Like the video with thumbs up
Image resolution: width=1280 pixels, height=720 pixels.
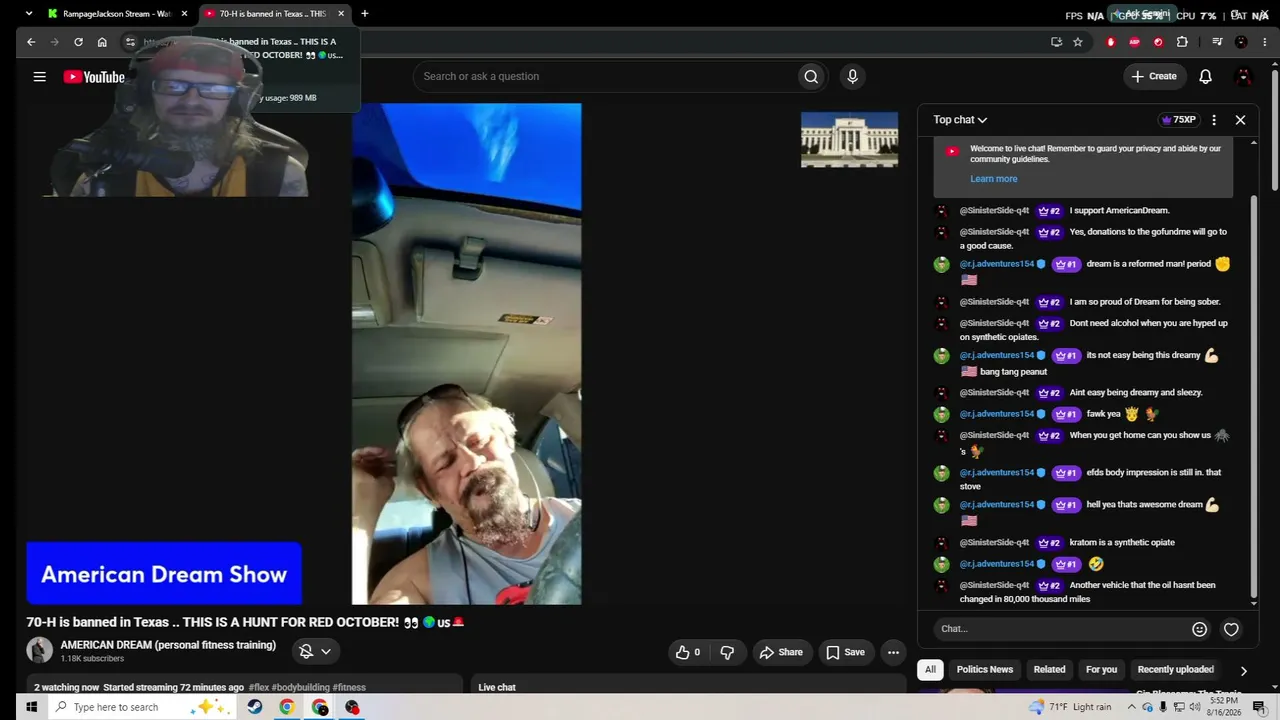click(689, 652)
